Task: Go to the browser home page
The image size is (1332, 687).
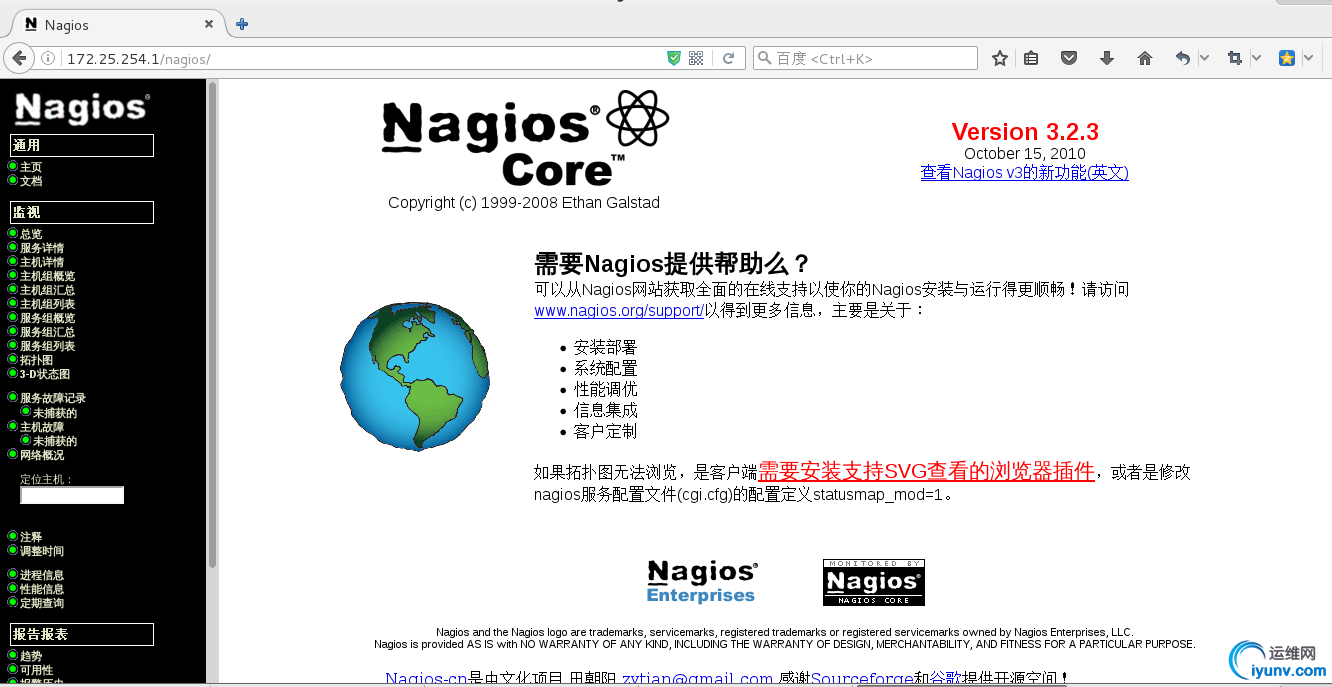Action: point(1145,59)
